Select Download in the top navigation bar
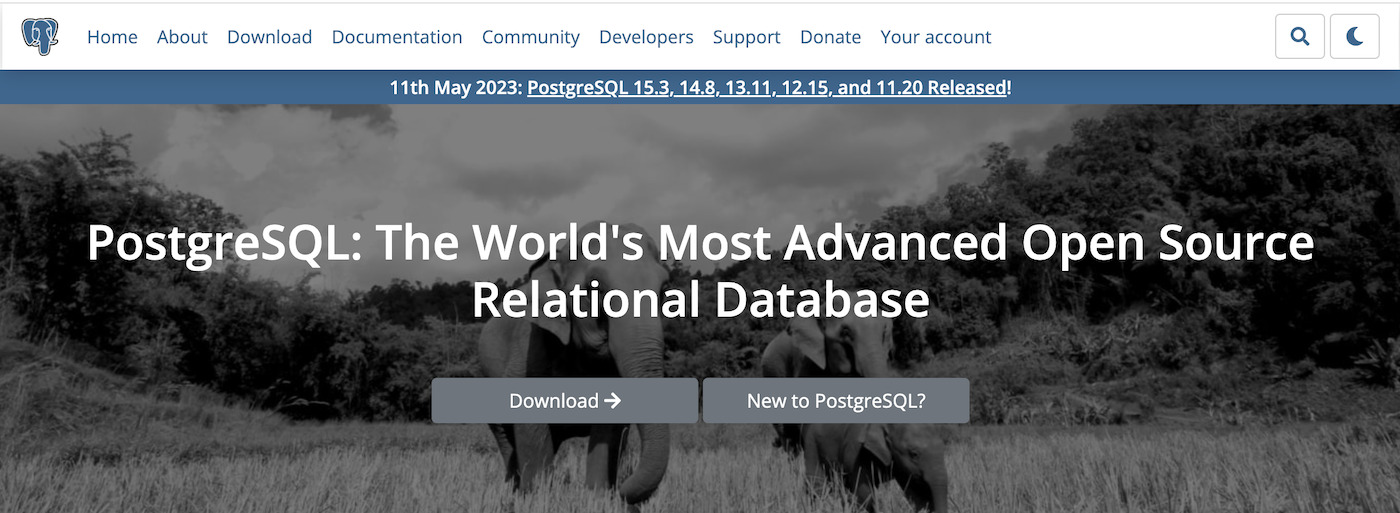This screenshot has width=1400, height=513. coord(269,37)
